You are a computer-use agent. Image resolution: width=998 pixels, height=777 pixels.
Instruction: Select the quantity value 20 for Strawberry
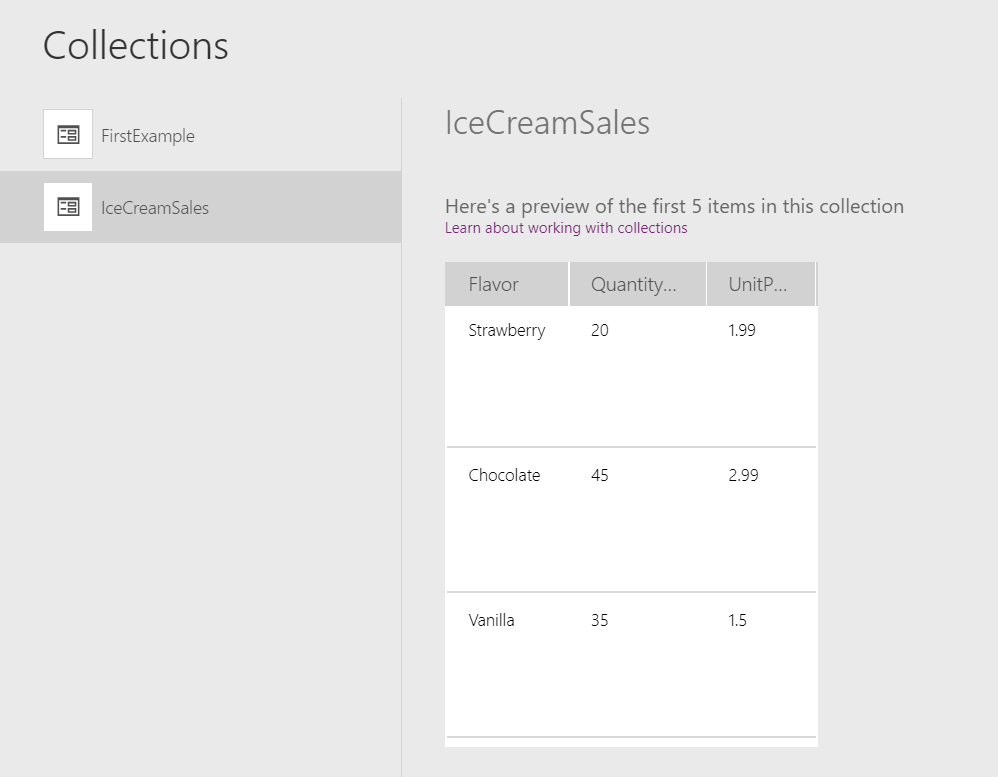tap(599, 330)
